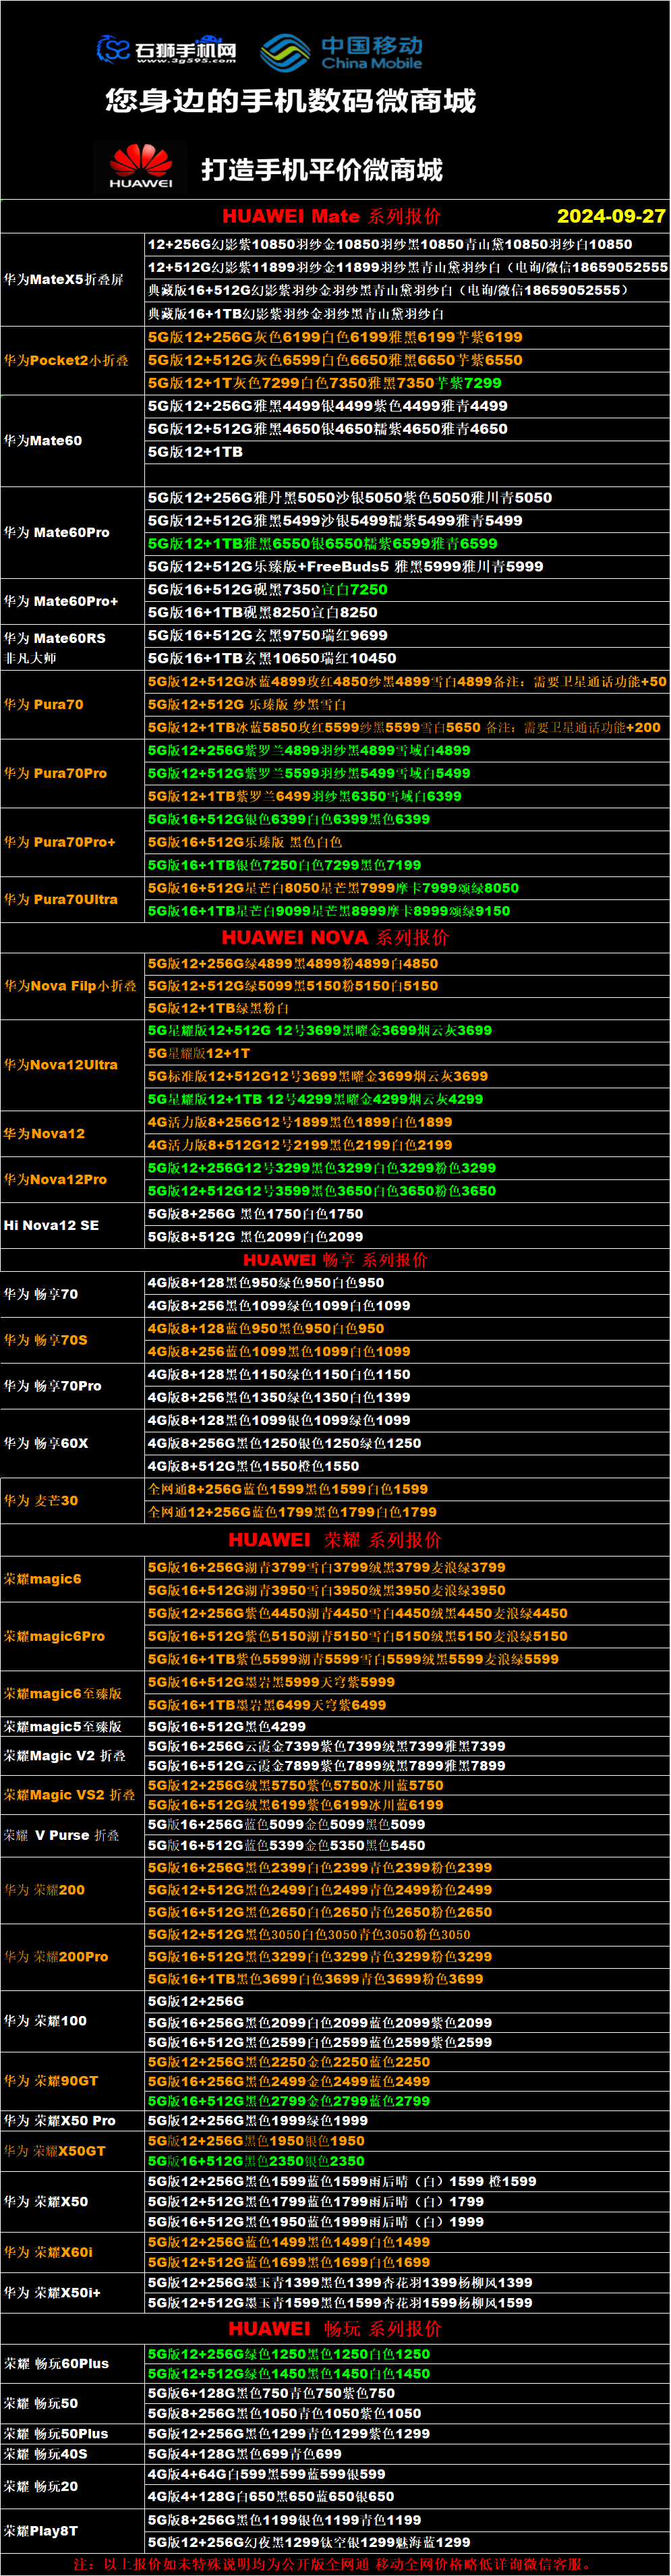Click the yellow date 2024-09-27
The height and width of the screenshot is (2576, 671).
[610, 216]
